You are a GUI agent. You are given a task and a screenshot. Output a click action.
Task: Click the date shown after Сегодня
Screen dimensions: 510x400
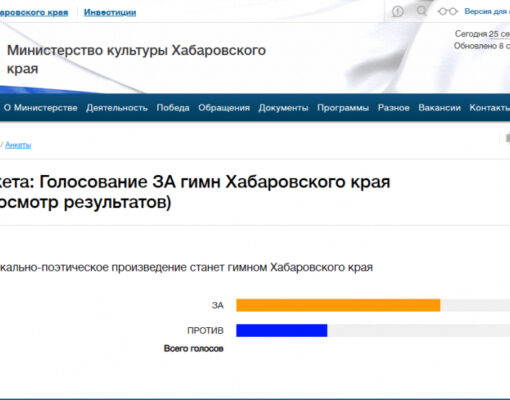pos(499,34)
